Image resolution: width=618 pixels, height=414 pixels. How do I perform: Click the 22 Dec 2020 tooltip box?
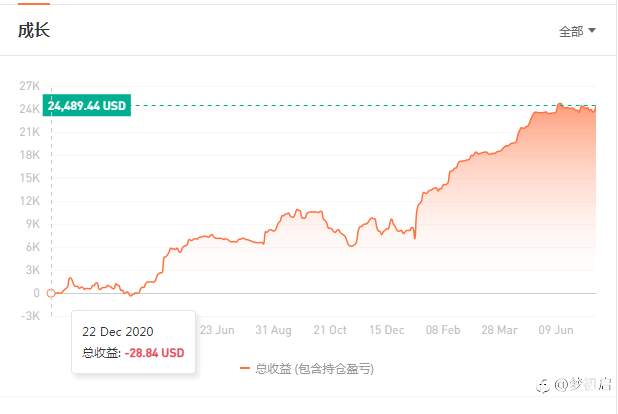pos(134,342)
